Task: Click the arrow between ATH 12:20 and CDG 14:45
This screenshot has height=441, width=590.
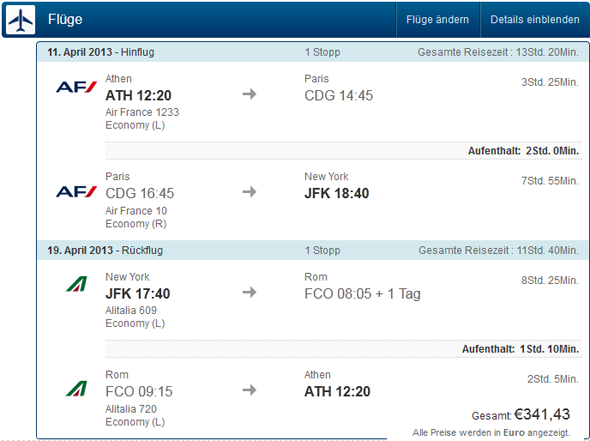Action: pyautogui.click(x=249, y=94)
